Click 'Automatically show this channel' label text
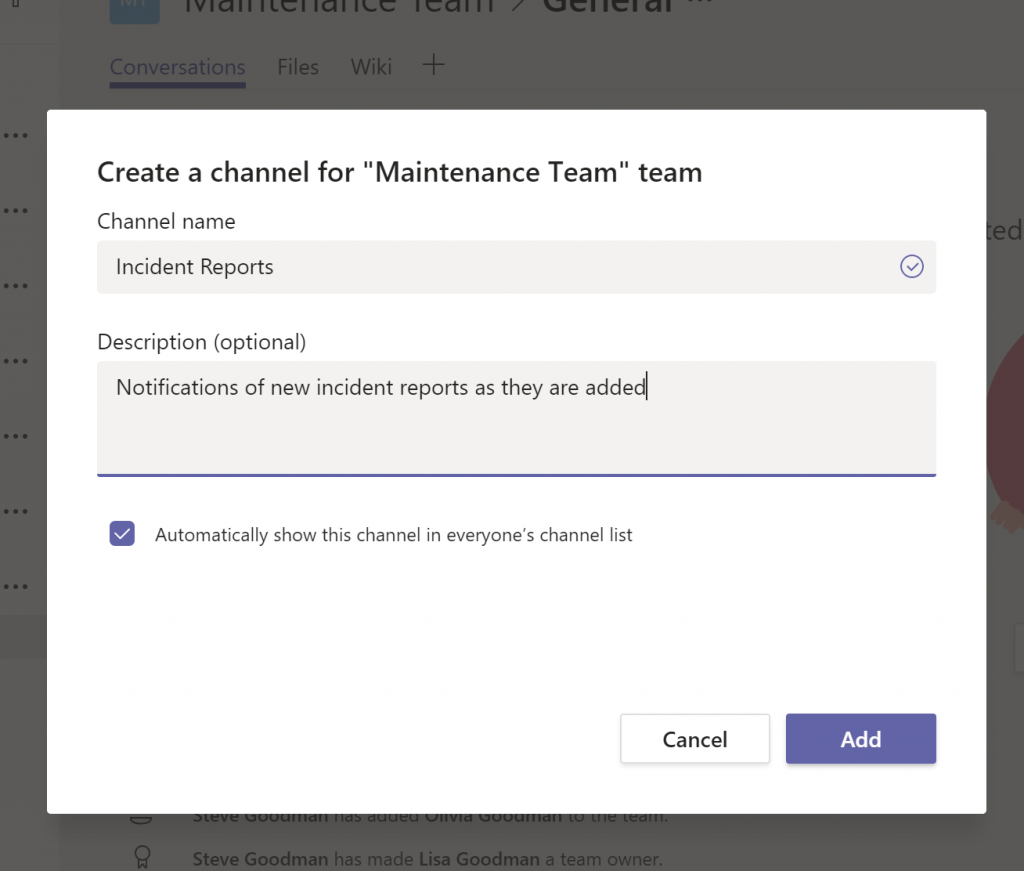This screenshot has height=871, width=1024. [x=393, y=535]
